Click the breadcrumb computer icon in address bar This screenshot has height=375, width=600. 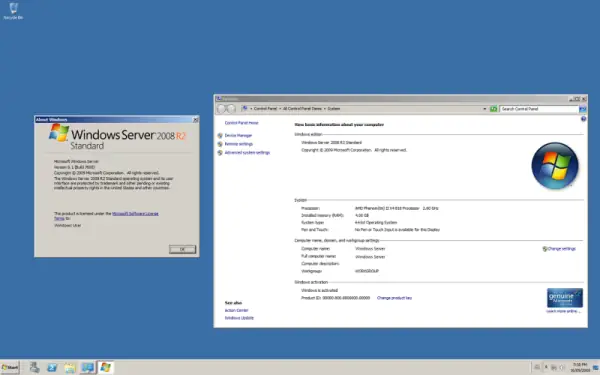[x=244, y=109]
